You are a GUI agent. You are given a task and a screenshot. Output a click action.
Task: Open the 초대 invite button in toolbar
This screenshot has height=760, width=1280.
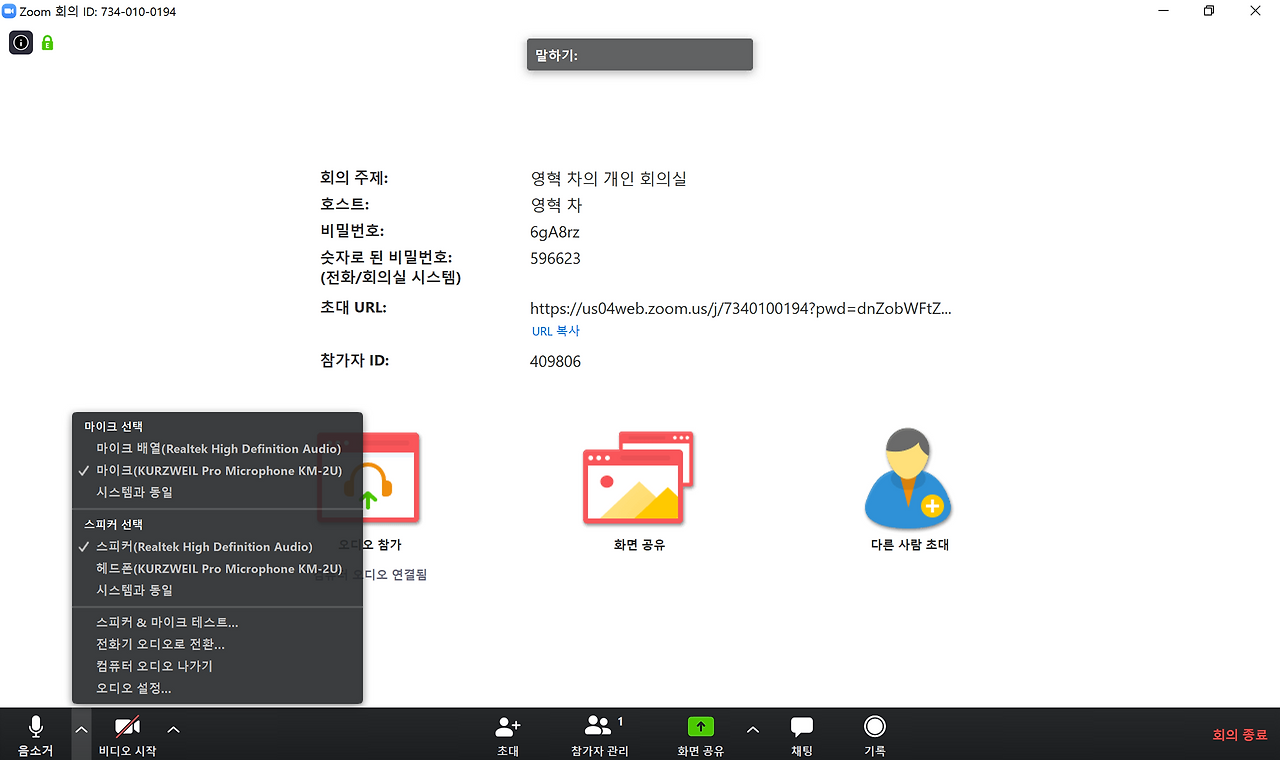click(508, 735)
